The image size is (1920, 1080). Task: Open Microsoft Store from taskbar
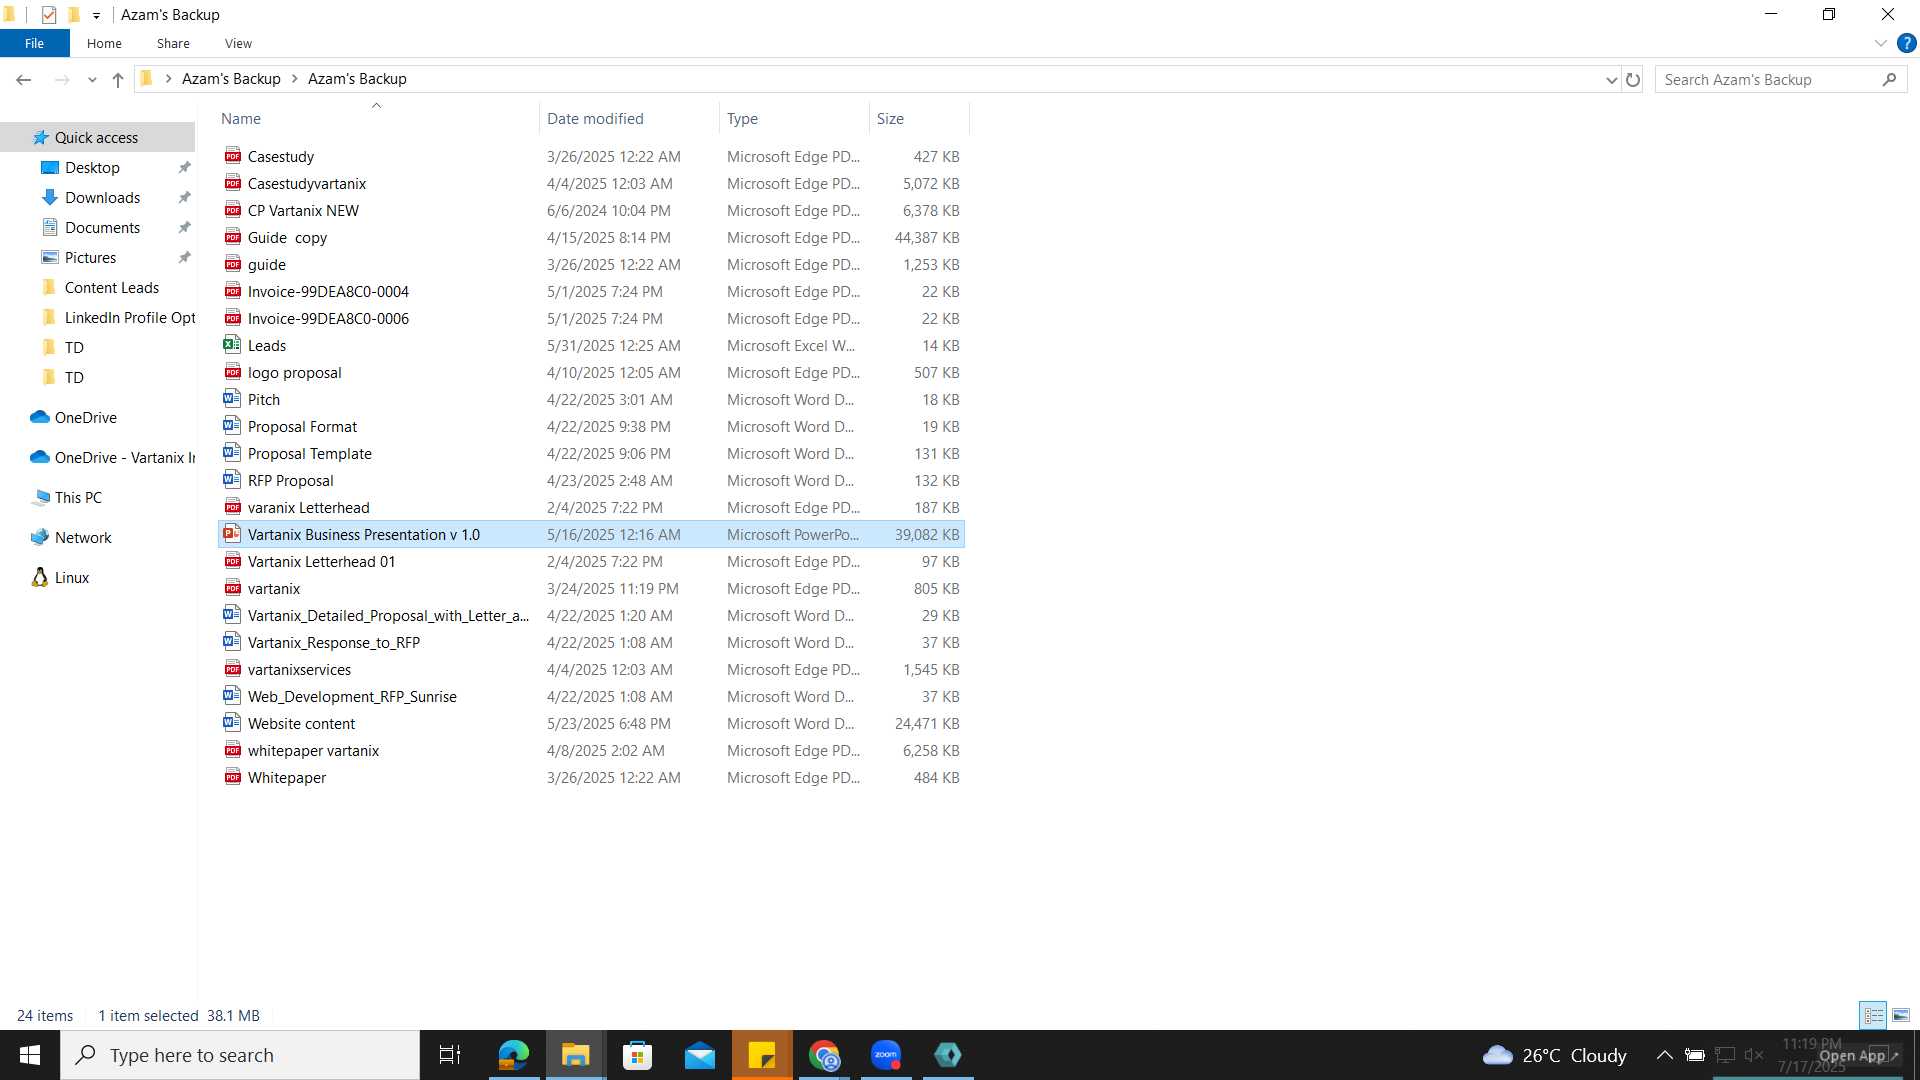coord(637,1055)
